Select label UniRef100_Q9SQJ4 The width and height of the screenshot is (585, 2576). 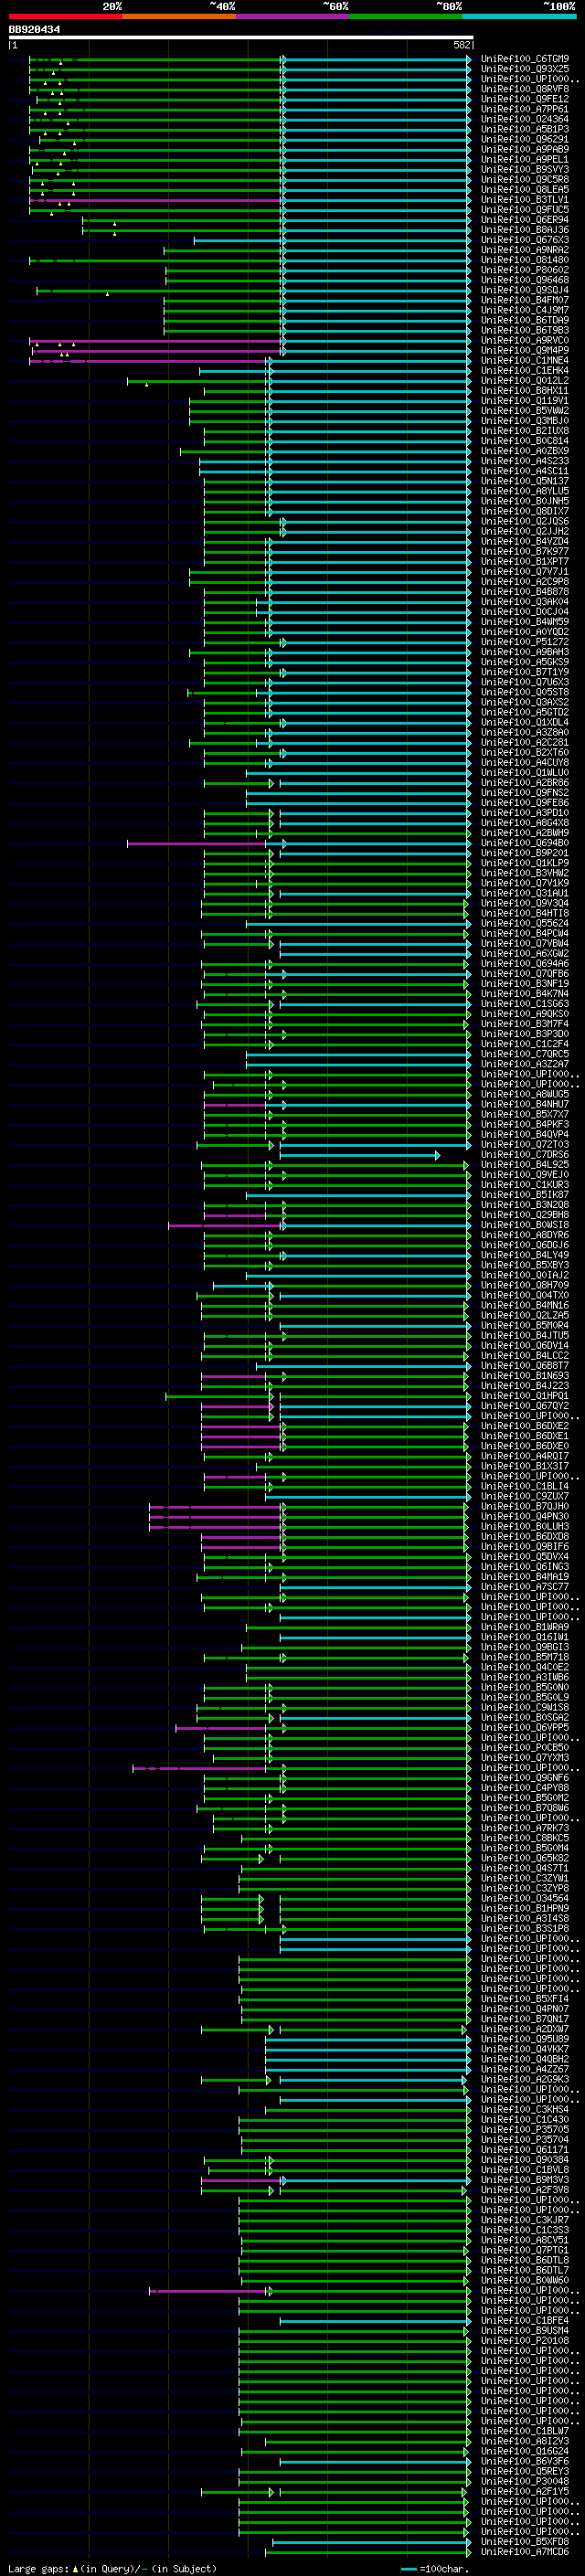click(525, 290)
